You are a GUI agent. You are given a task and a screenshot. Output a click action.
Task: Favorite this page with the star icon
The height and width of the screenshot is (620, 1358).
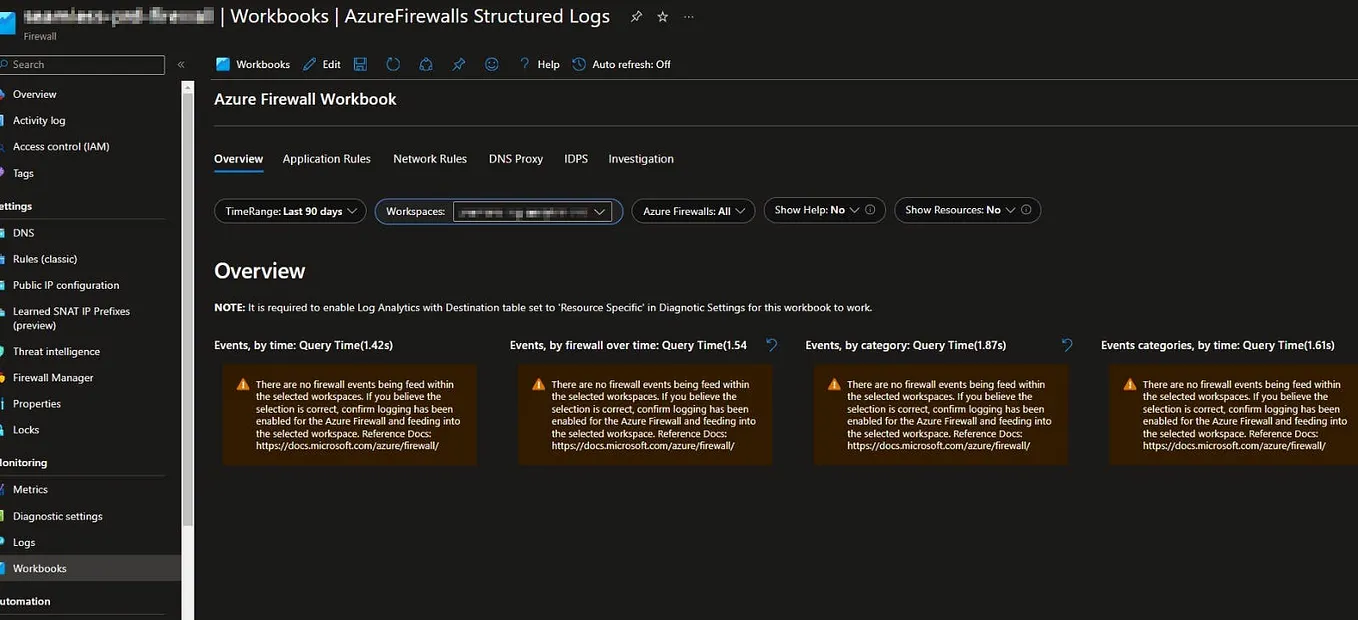coord(662,16)
